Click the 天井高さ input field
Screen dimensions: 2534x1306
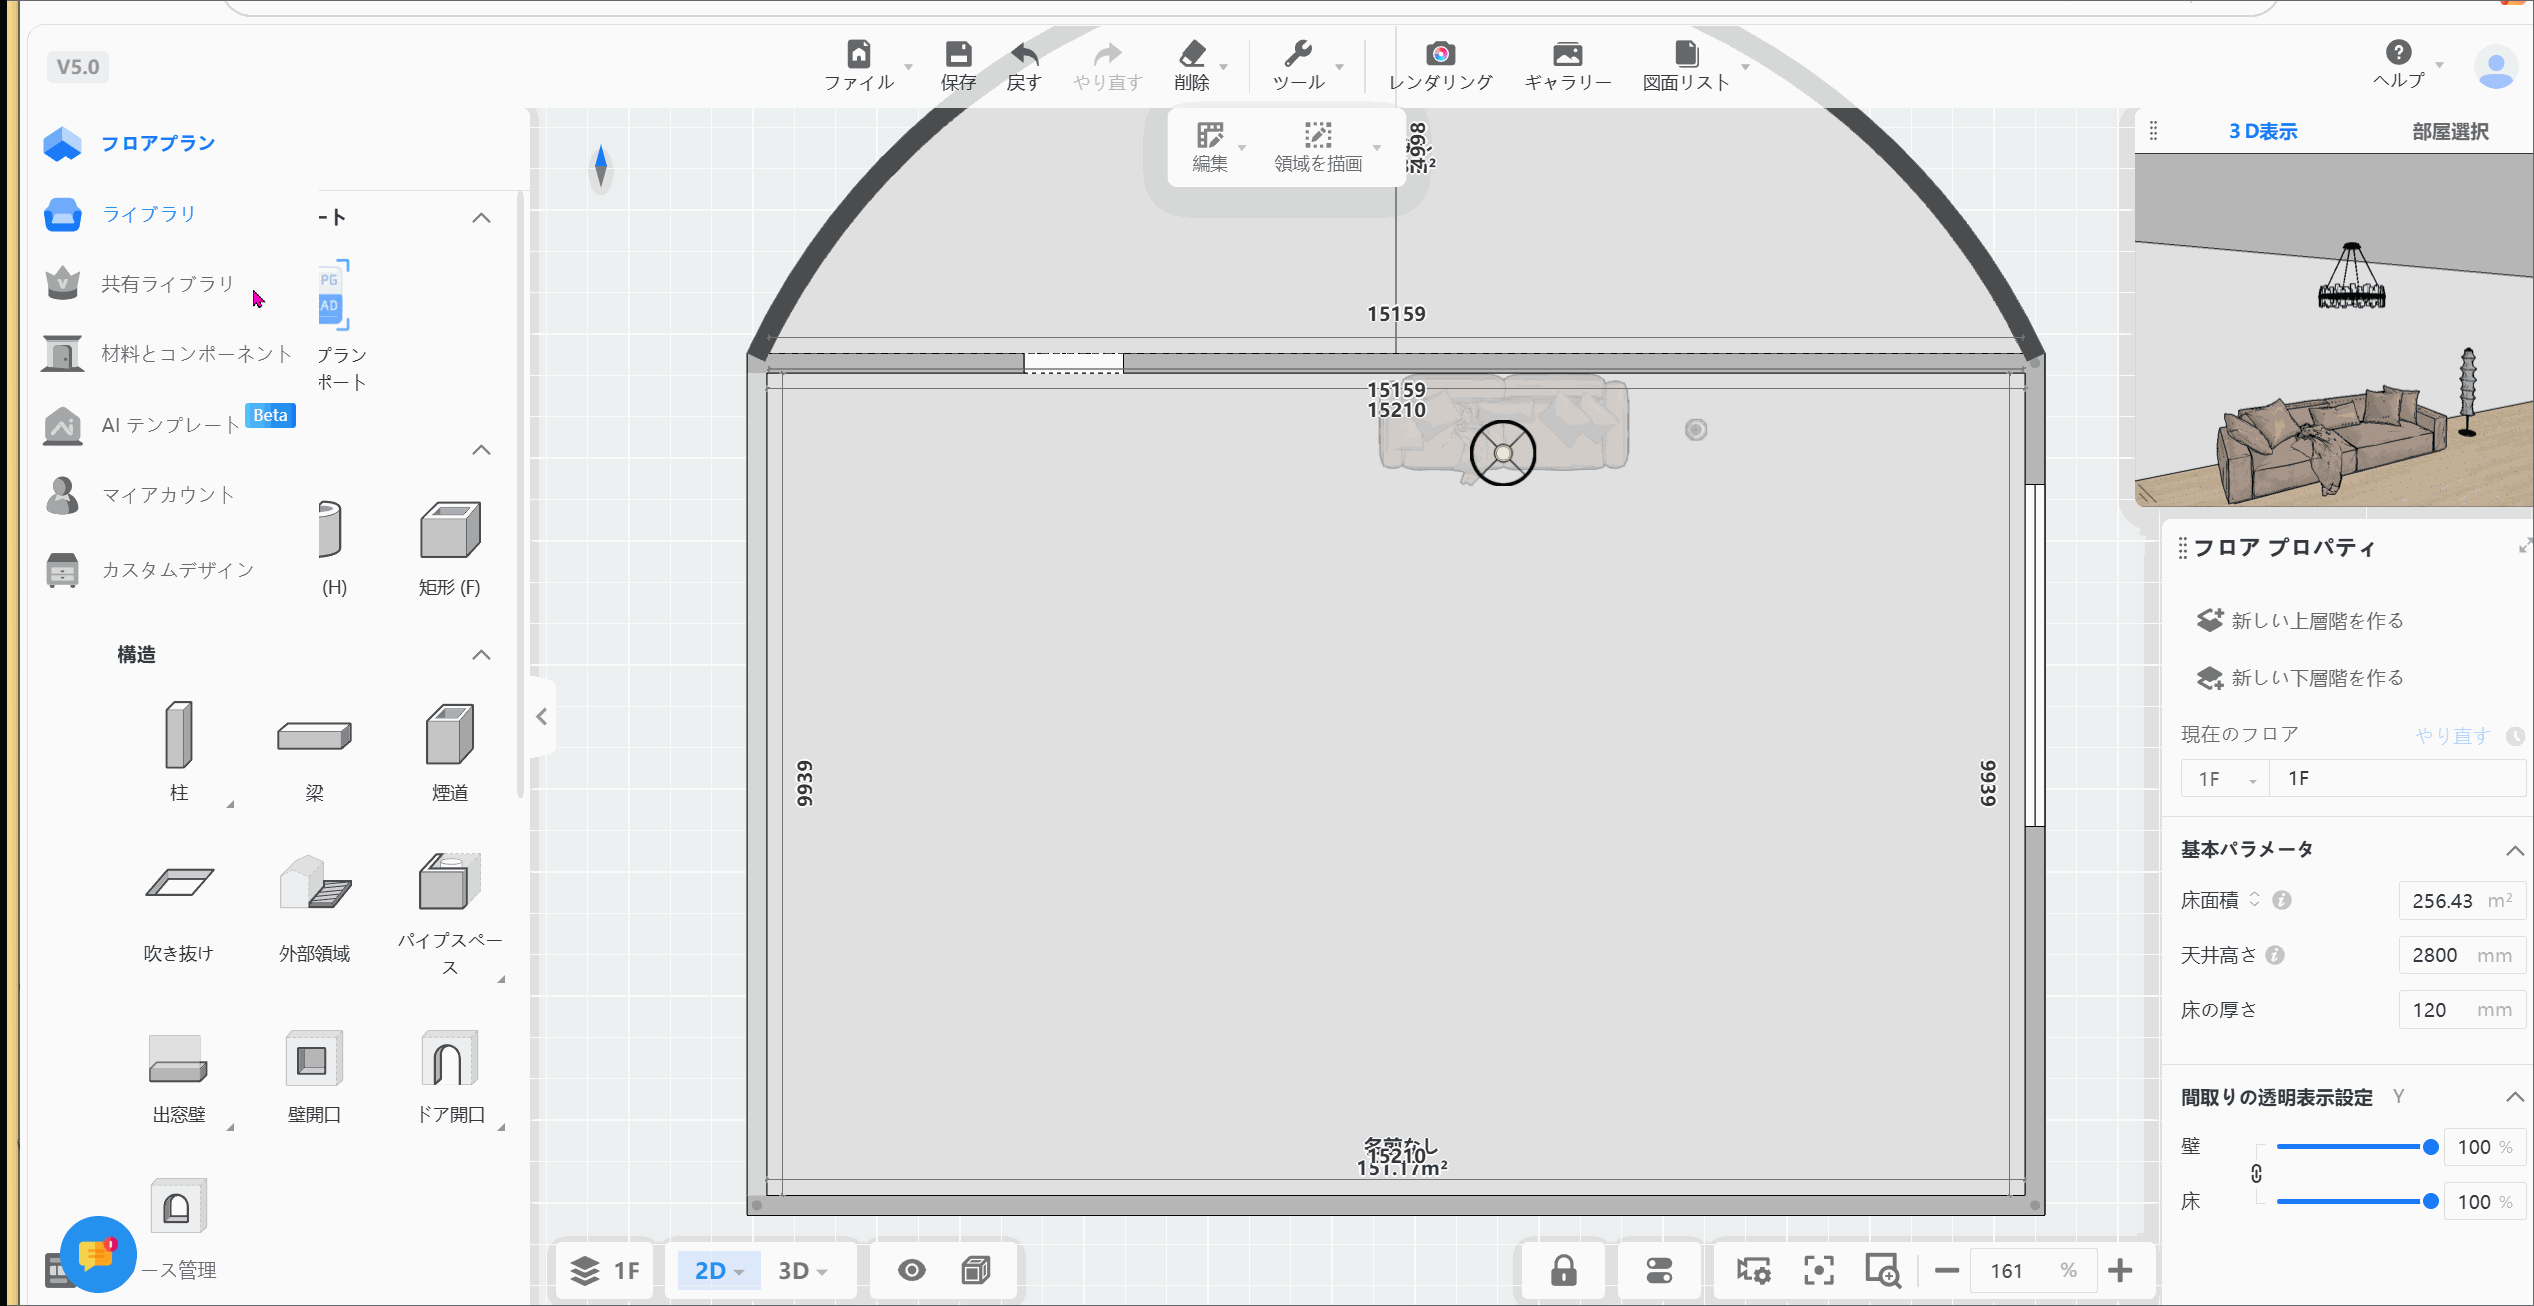pos(2462,955)
